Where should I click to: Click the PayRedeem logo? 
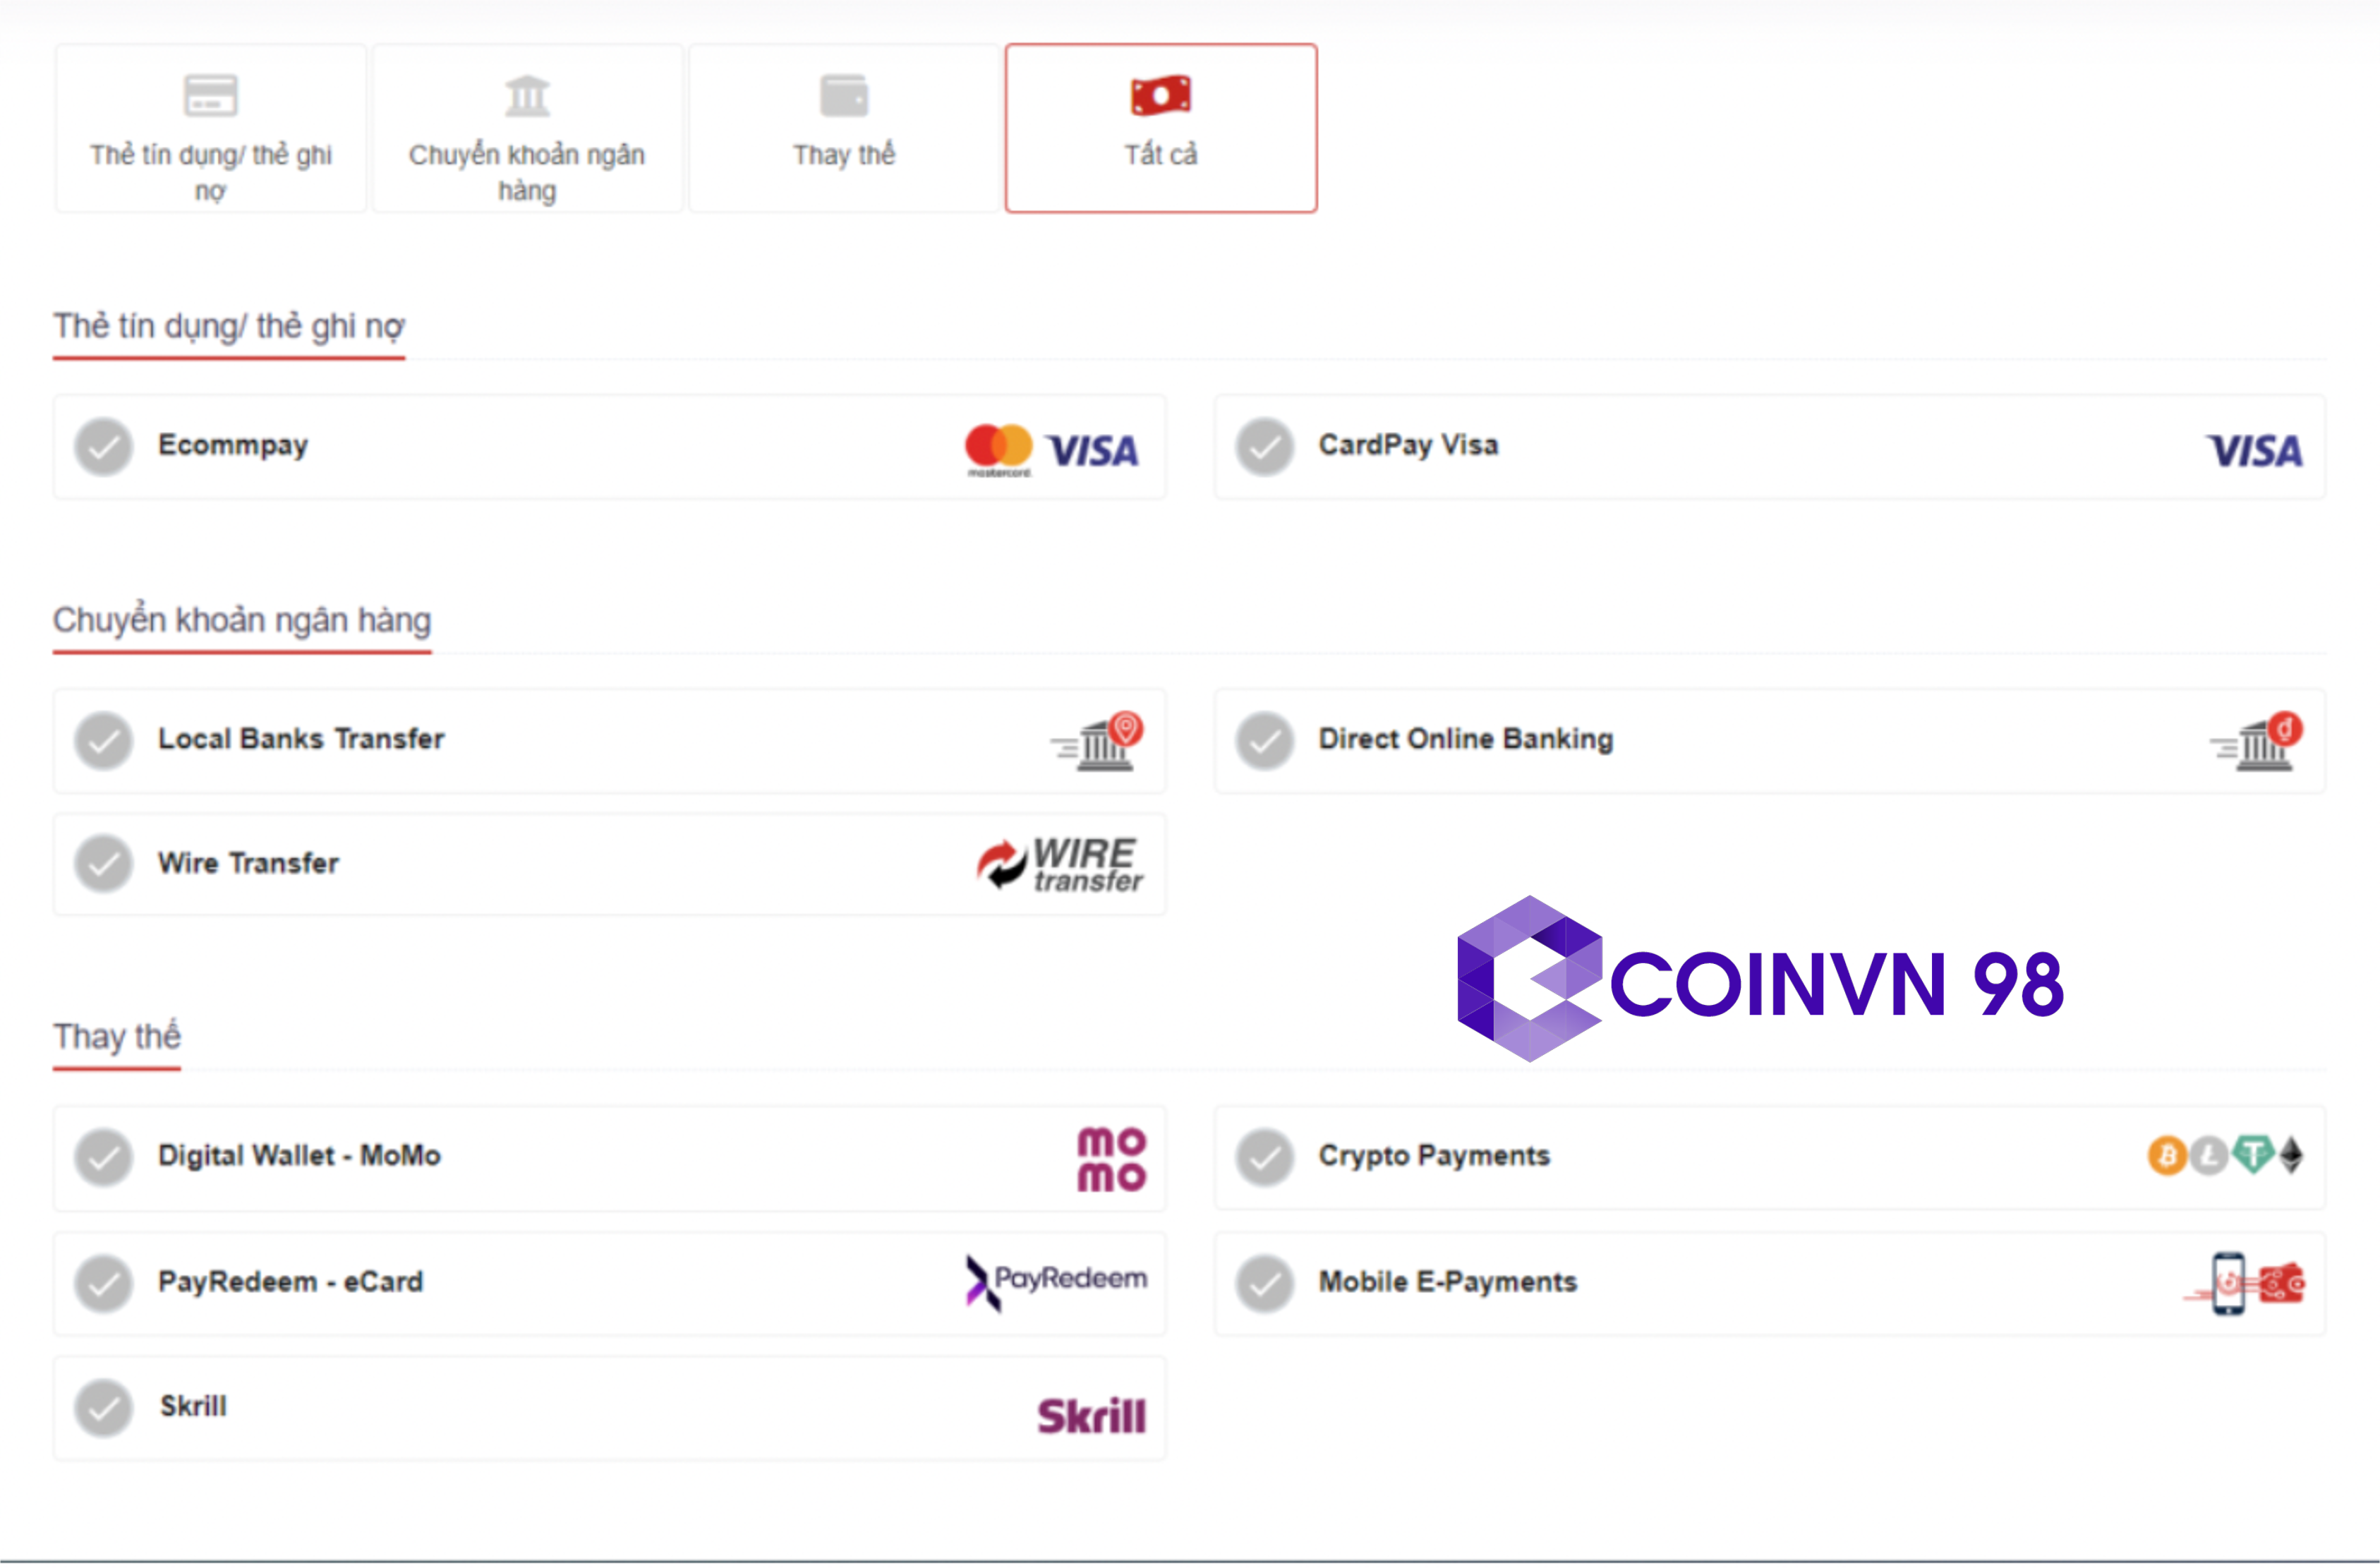coord(1056,1281)
